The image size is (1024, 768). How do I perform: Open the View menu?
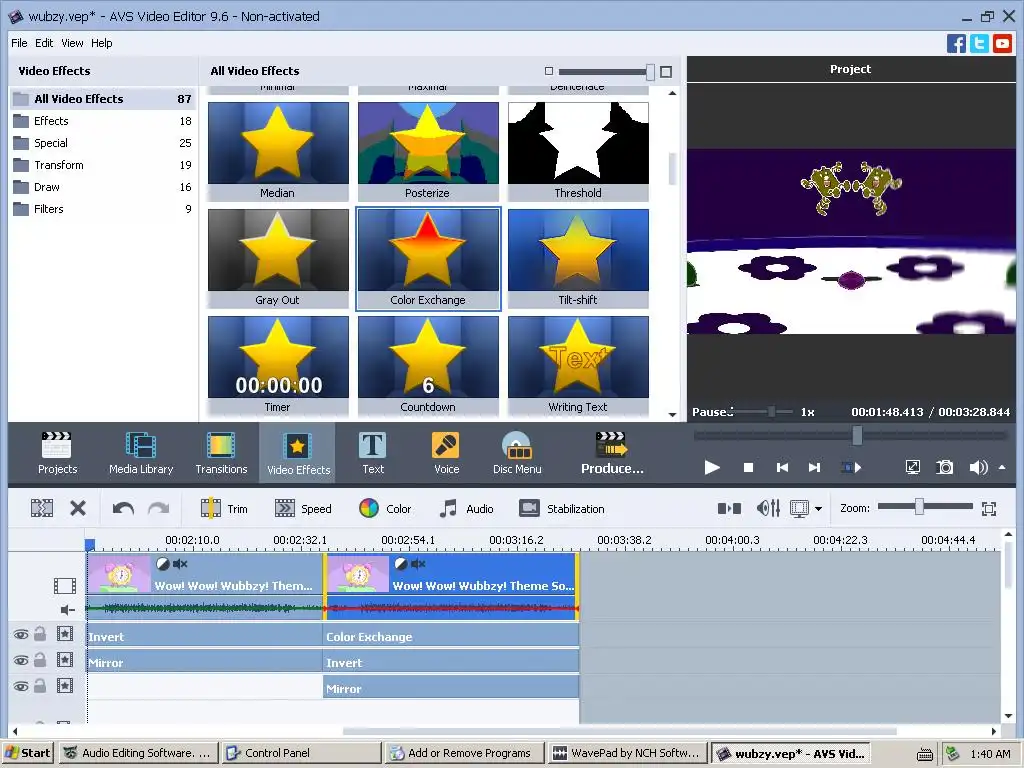coord(72,43)
